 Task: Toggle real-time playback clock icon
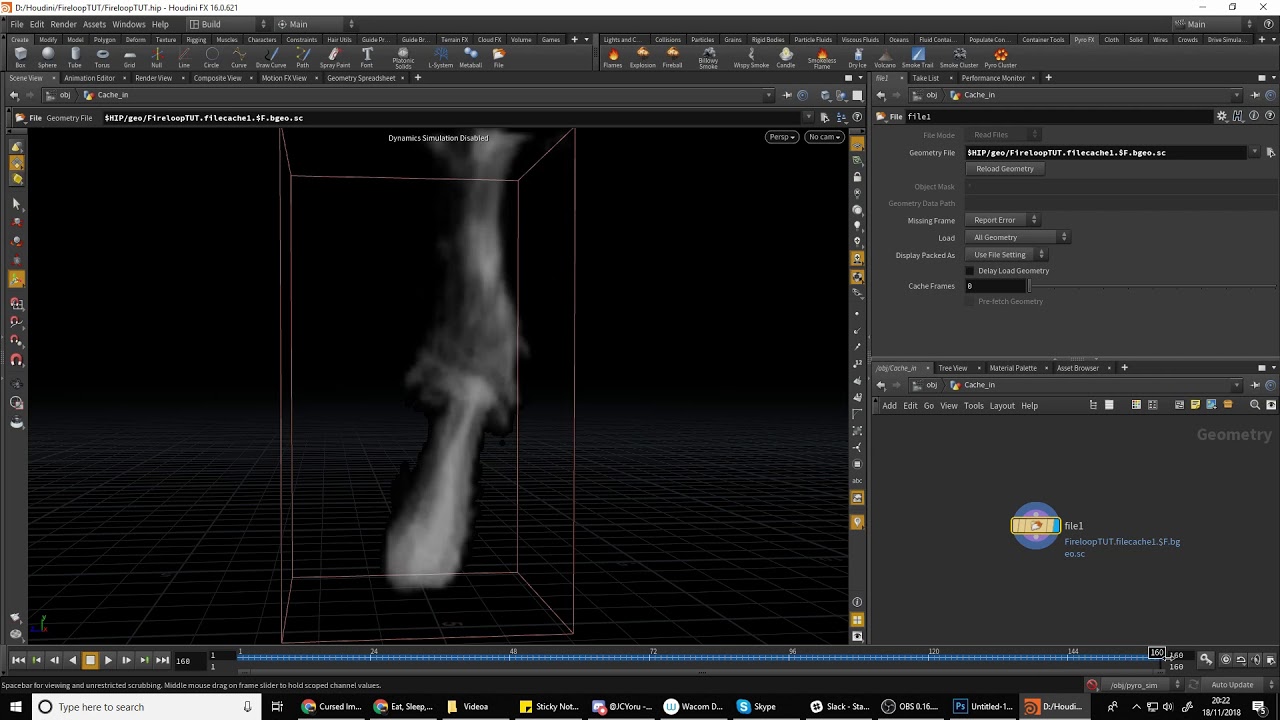[x=1226, y=659]
